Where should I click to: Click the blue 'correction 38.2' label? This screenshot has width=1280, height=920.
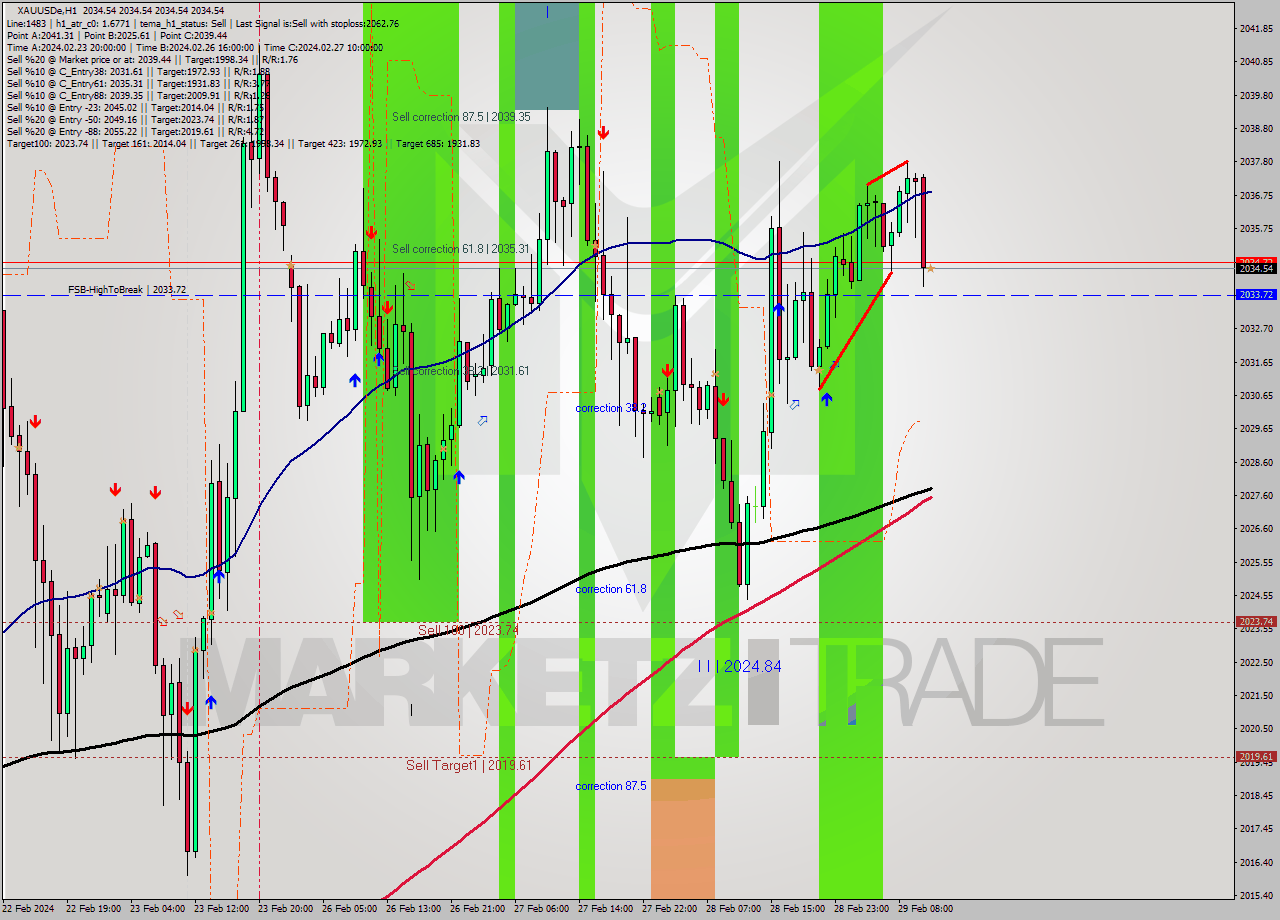click(x=610, y=408)
